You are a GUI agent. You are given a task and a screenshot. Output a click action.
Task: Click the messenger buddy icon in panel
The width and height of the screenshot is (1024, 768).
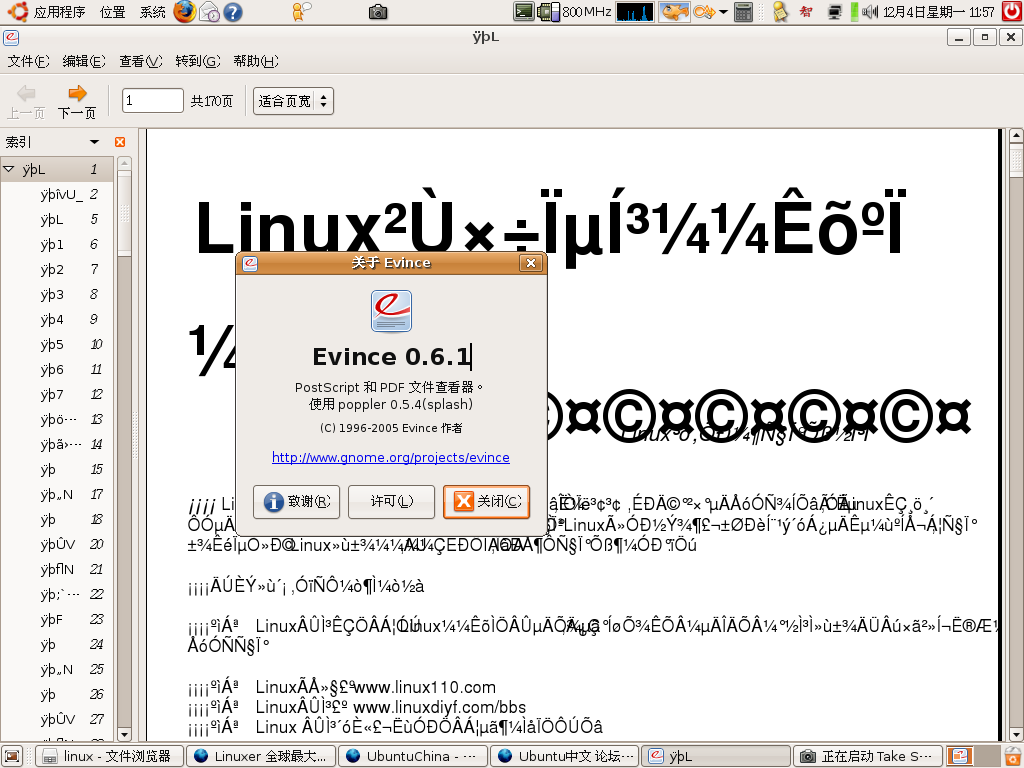[x=301, y=12]
